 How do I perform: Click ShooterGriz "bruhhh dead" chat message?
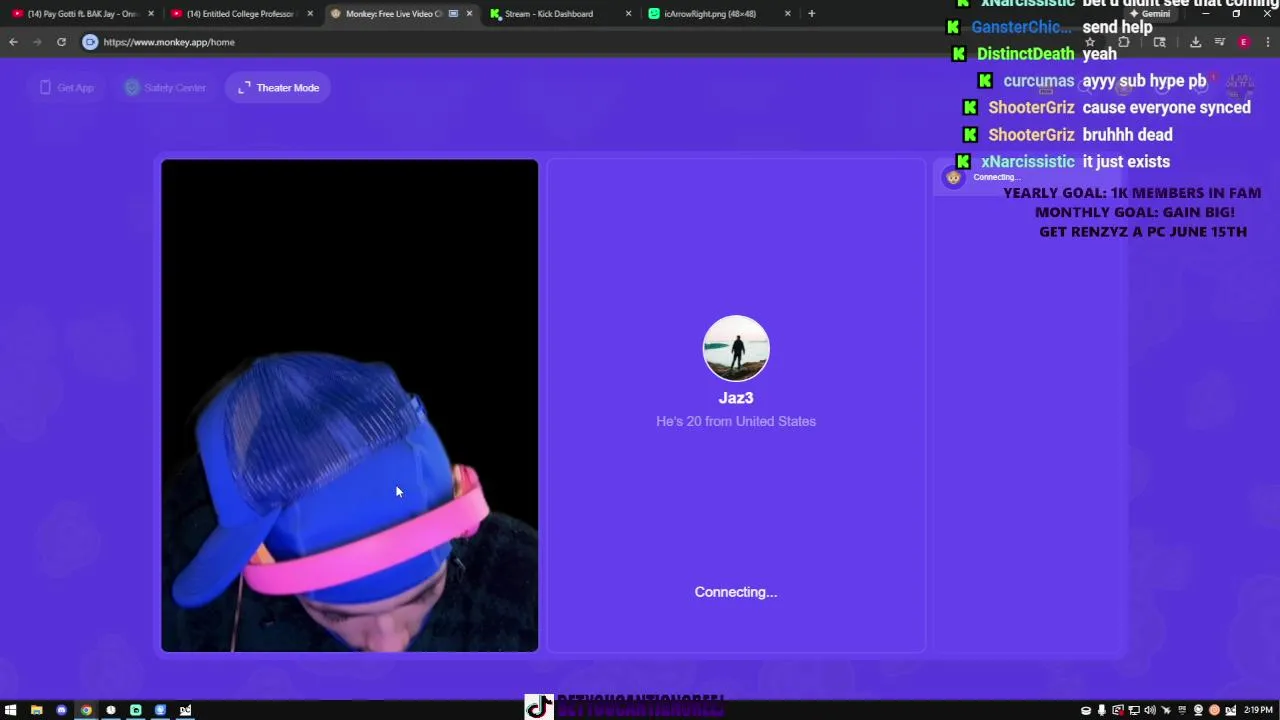point(1128,134)
